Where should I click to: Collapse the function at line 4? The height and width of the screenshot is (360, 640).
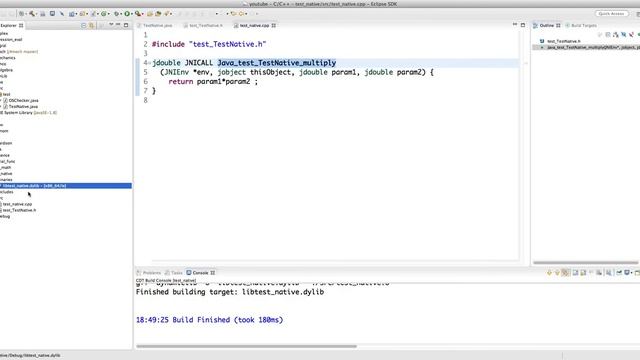coord(149,63)
